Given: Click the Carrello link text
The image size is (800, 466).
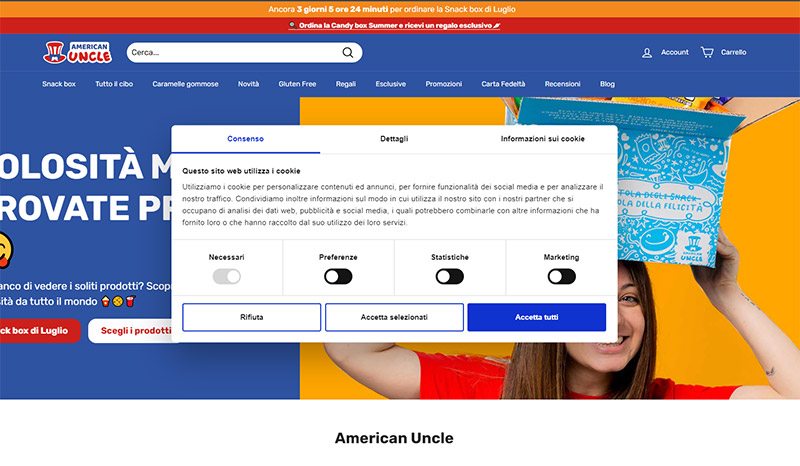Looking at the screenshot, I should [x=734, y=52].
